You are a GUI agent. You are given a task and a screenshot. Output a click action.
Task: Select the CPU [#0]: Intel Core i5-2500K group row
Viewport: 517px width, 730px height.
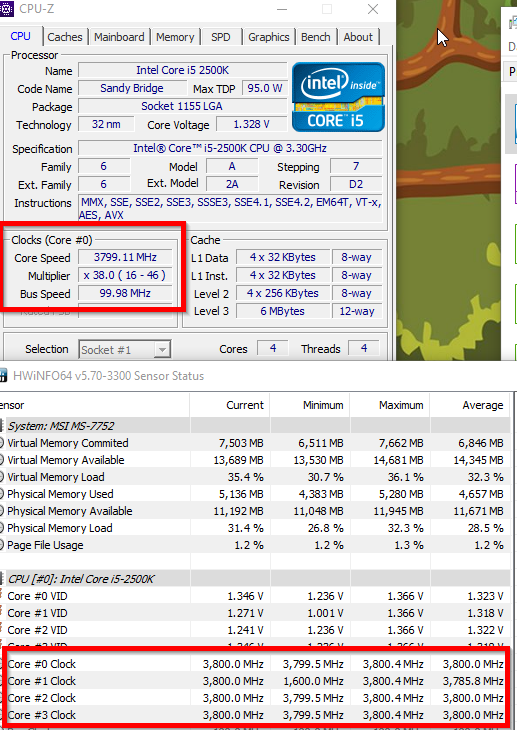255,579
